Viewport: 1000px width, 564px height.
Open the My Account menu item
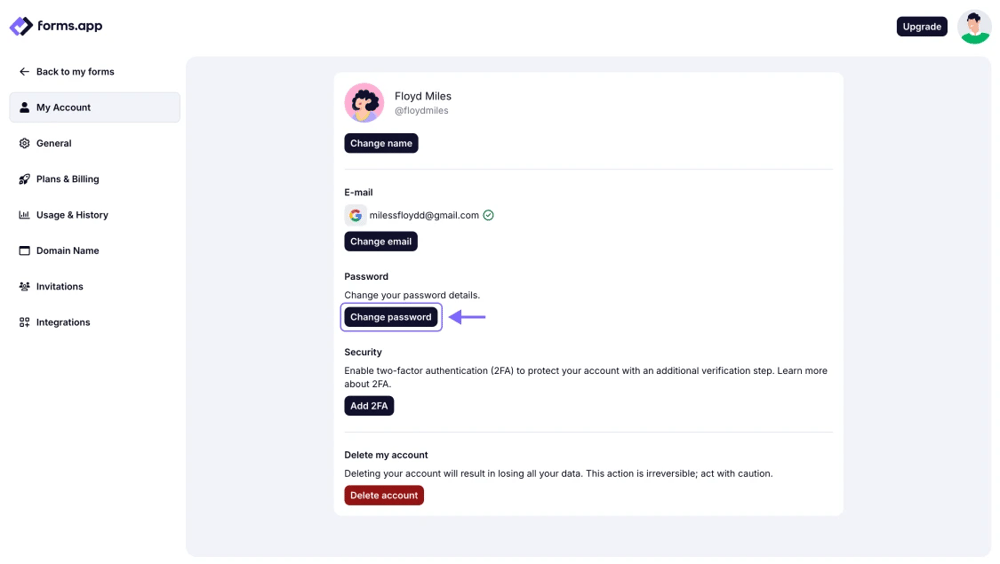[94, 107]
